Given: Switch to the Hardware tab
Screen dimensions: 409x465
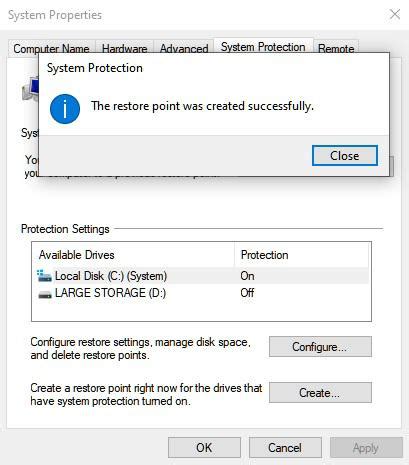Looking at the screenshot, I should tap(124, 49).
